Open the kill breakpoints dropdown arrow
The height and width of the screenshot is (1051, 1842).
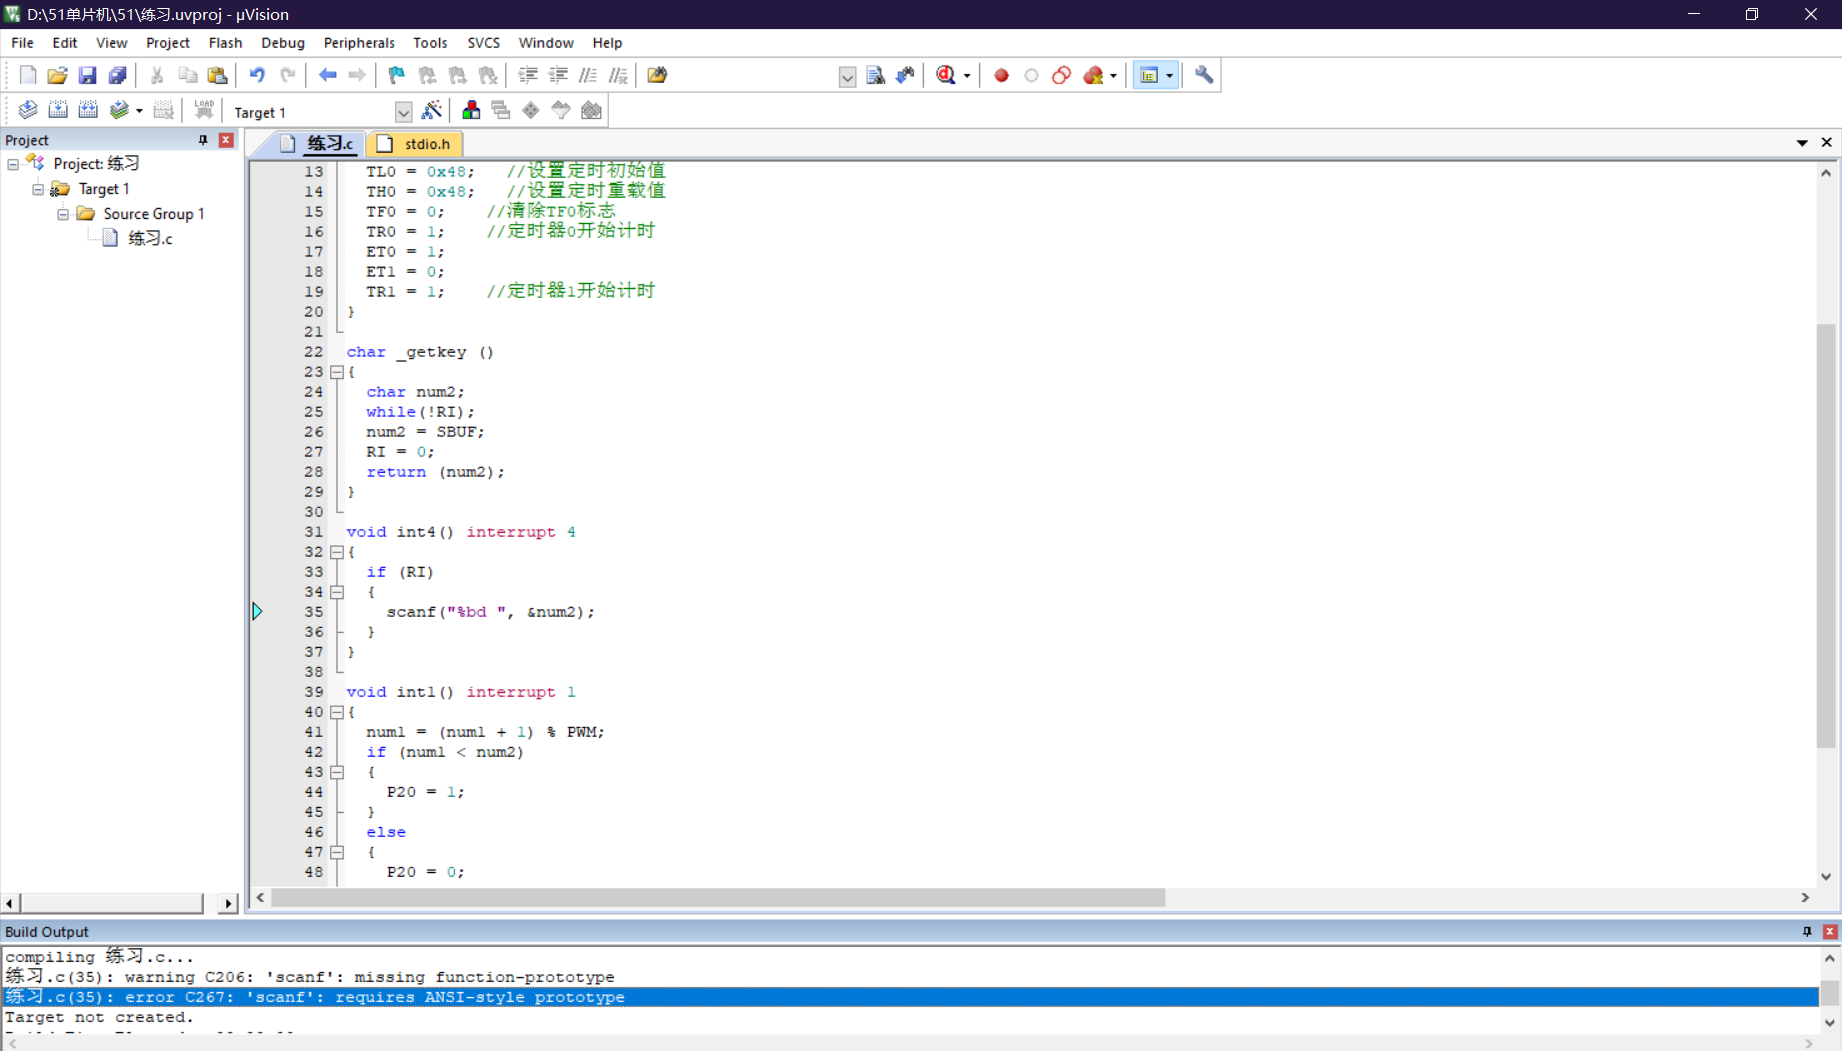(x=1113, y=76)
